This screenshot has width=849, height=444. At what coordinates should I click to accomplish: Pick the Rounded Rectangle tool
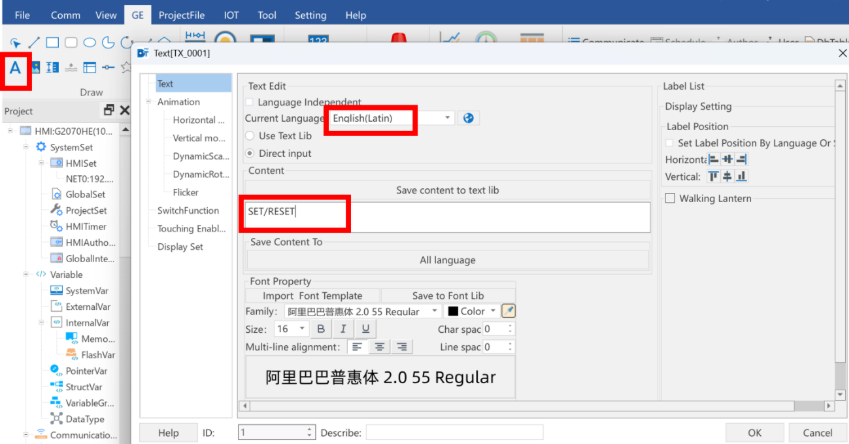[x=71, y=42]
